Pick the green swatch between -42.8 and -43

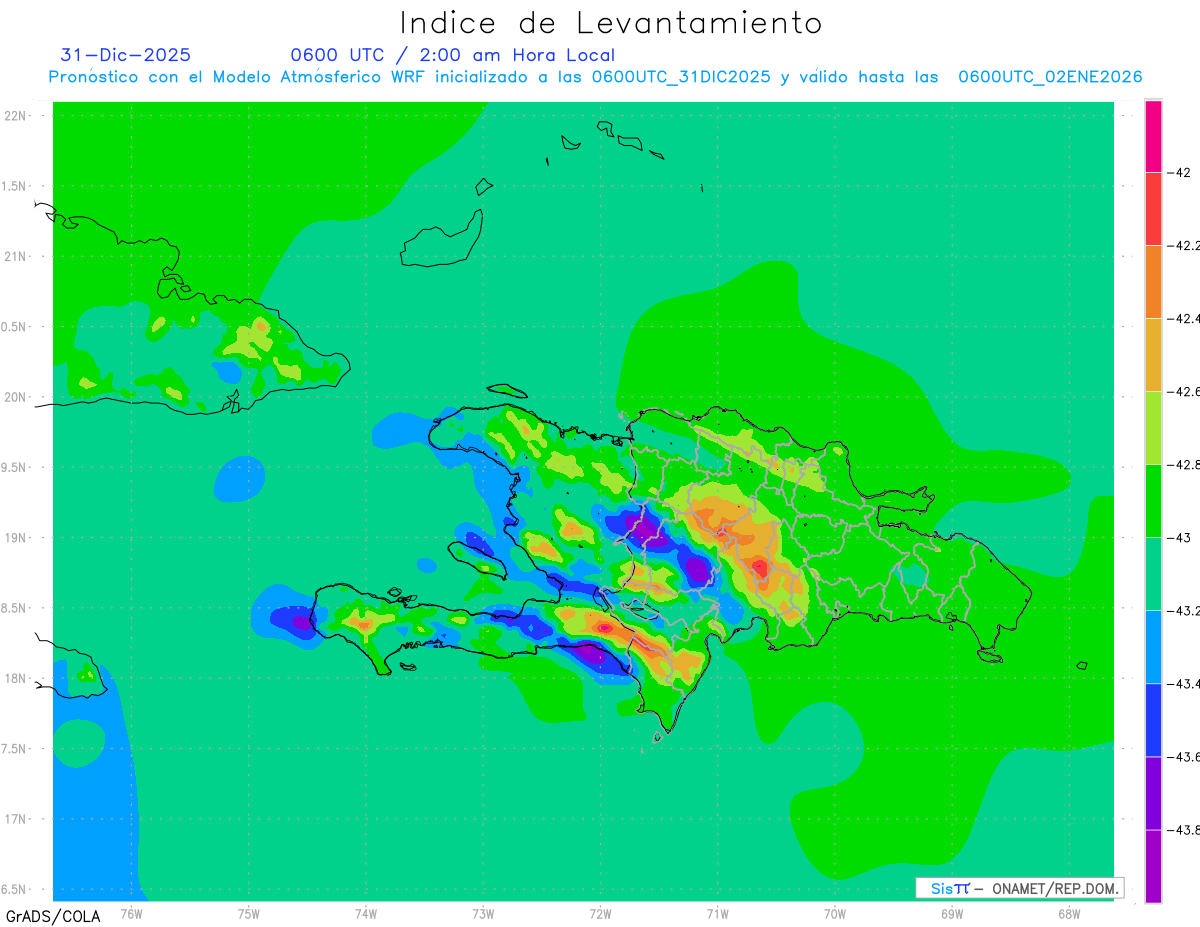pos(1153,500)
